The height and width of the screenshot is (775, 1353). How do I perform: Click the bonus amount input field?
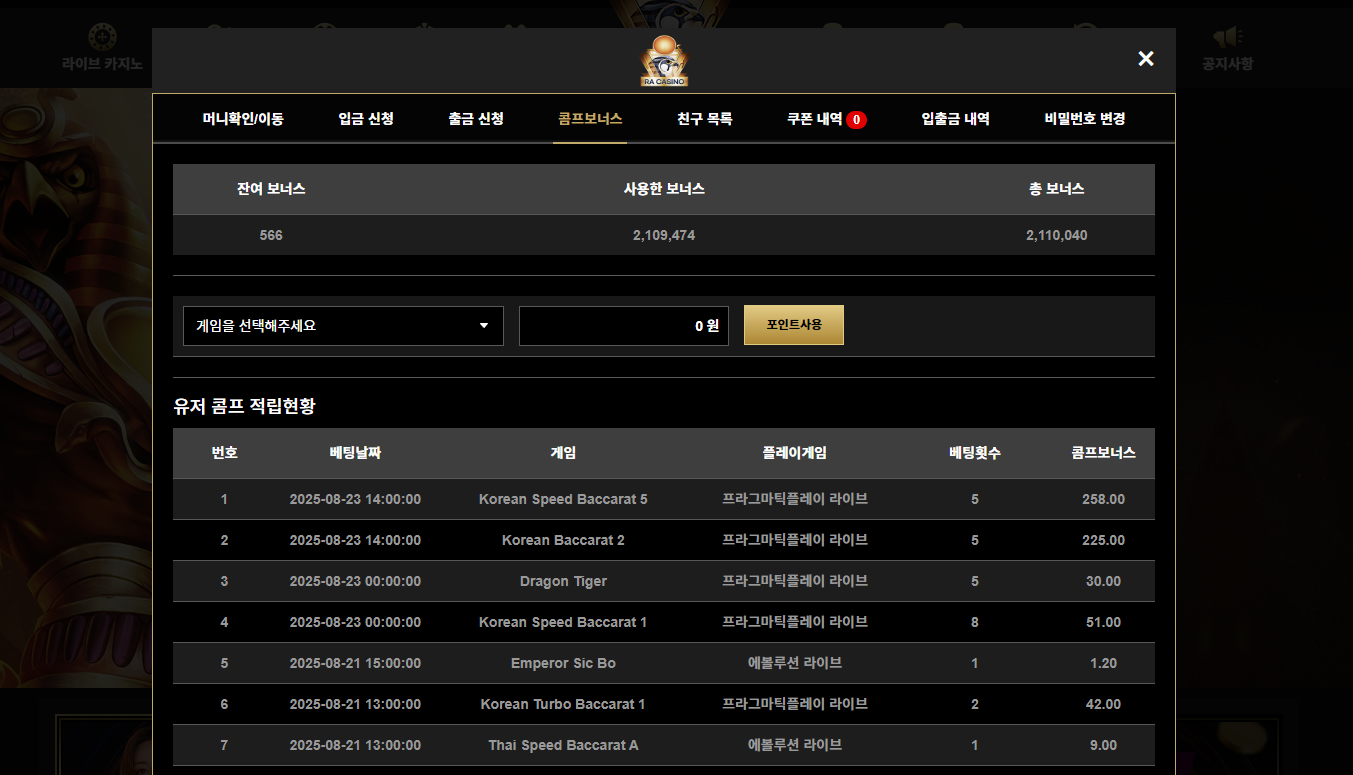[624, 326]
